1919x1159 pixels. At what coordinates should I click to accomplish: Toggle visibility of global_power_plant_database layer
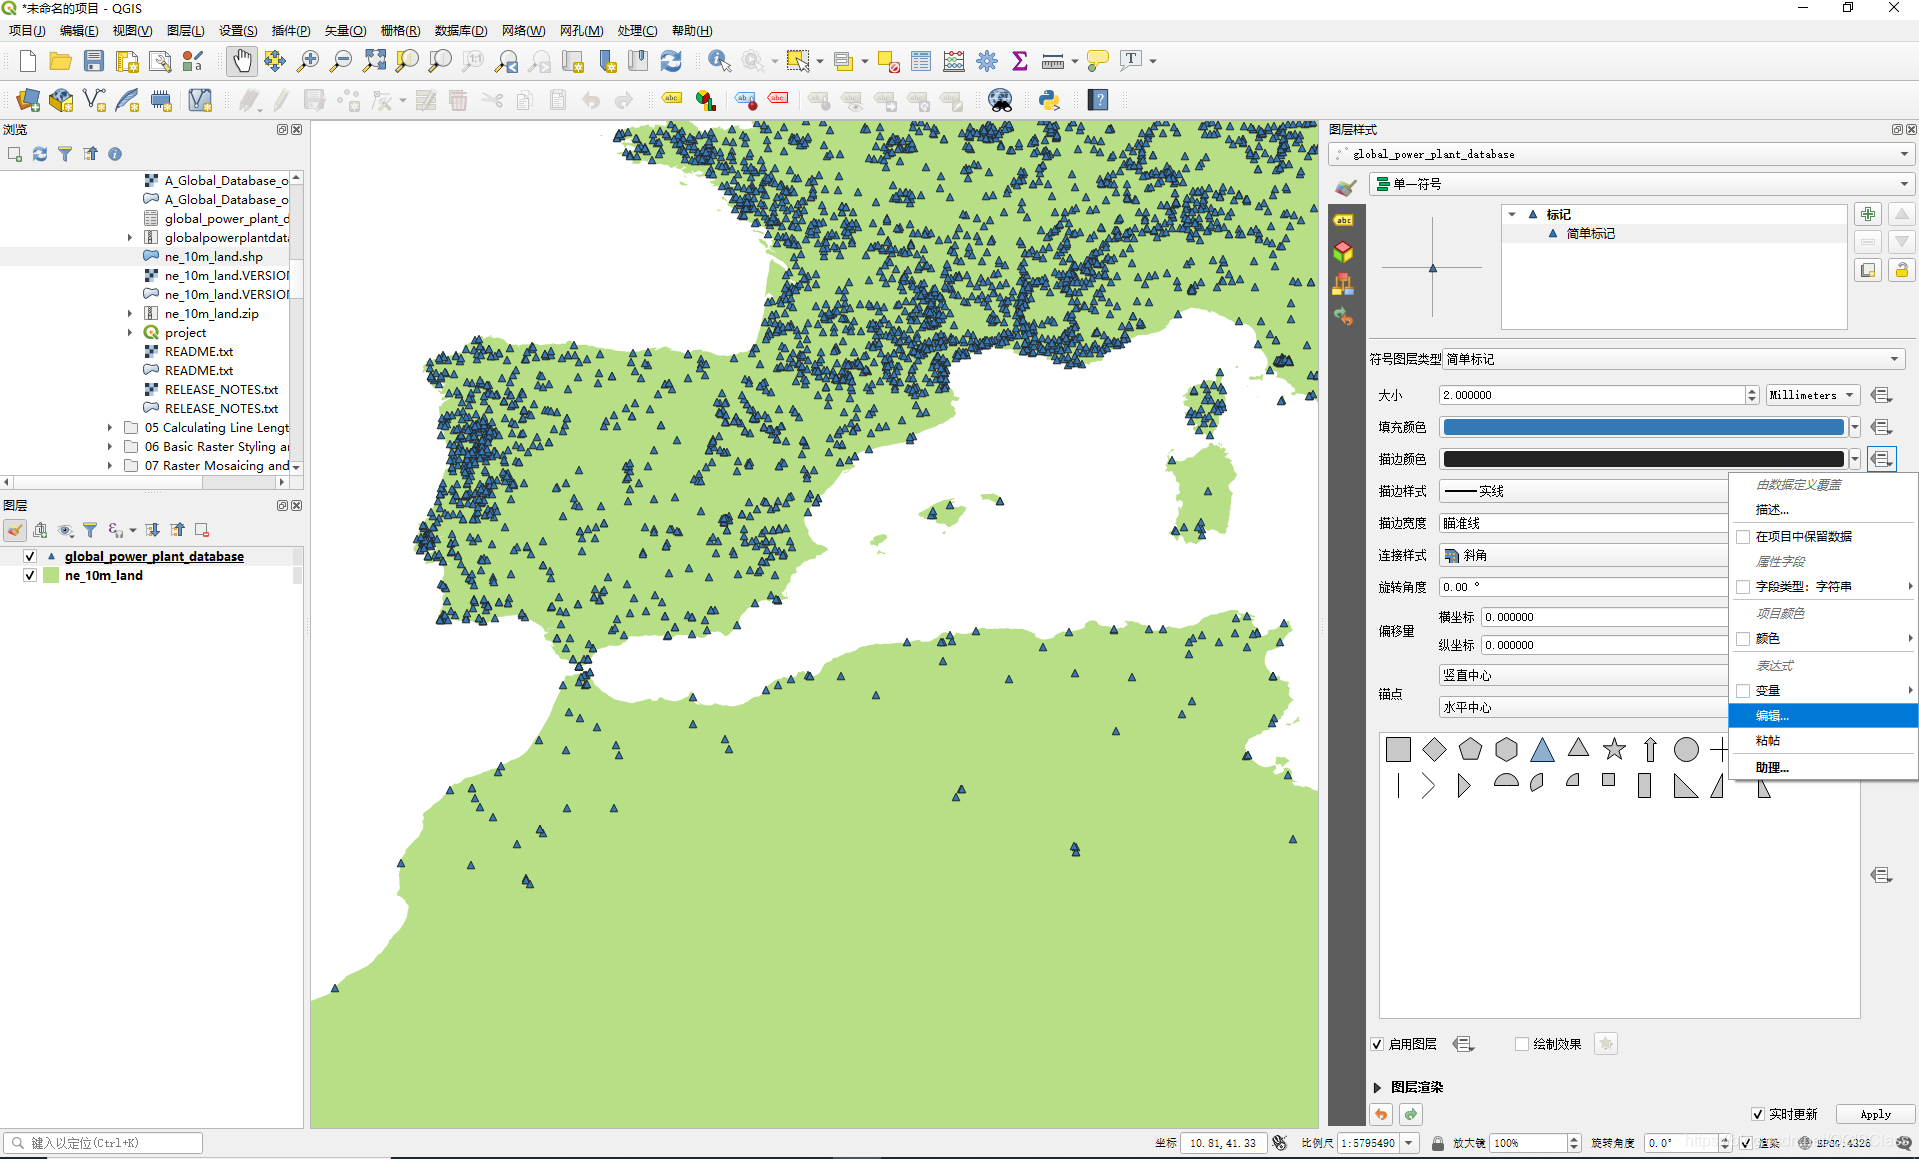[x=30, y=556]
